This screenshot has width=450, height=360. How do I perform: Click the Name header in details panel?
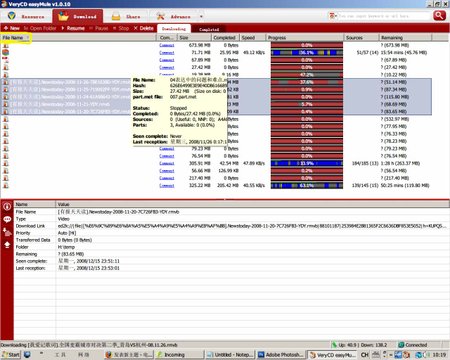pyautogui.click(x=35, y=204)
